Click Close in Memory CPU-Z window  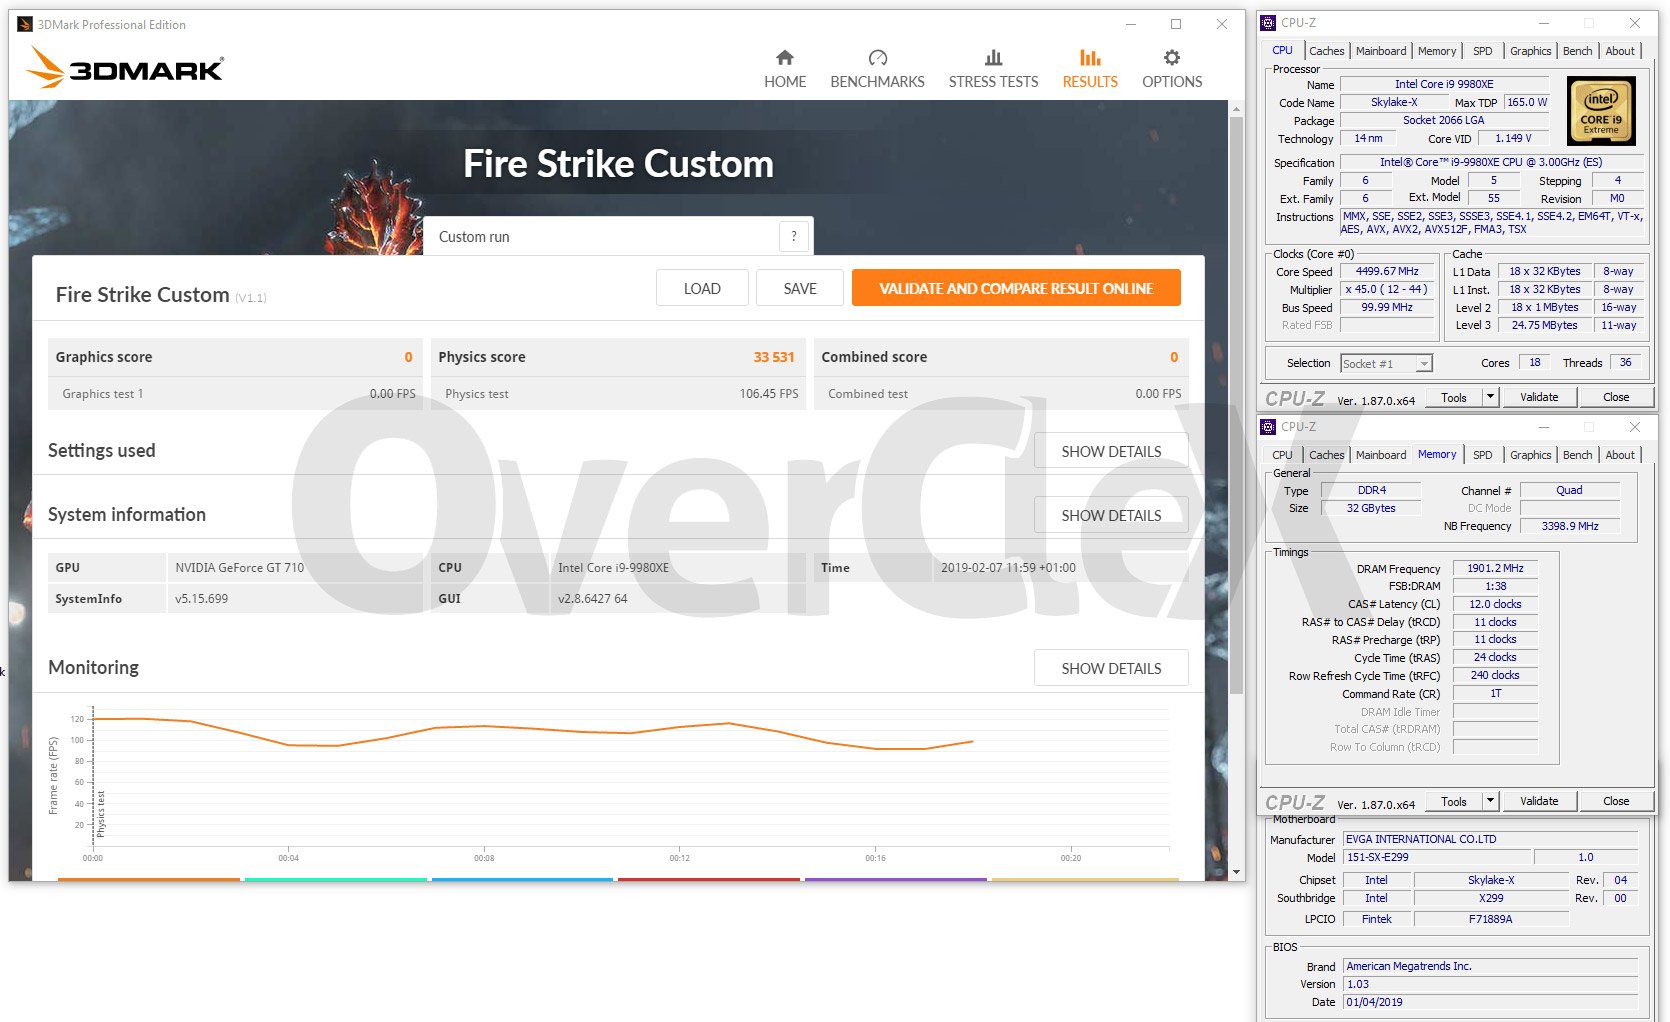coord(1616,801)
